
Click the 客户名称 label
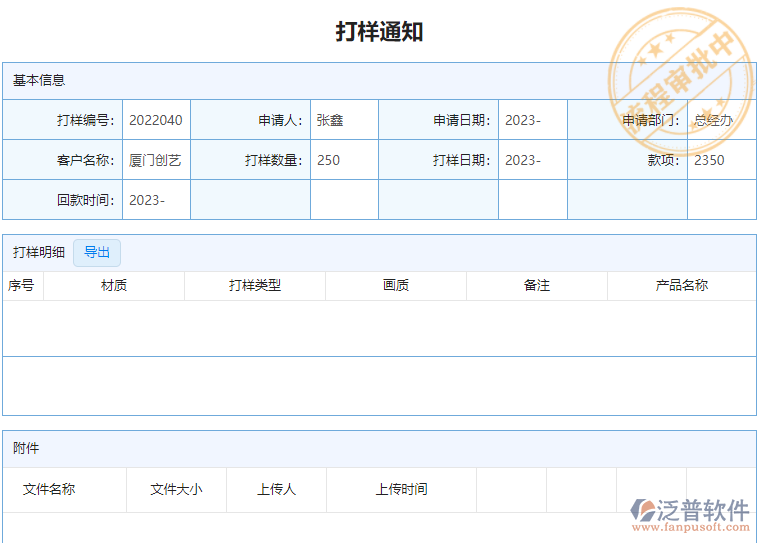(x=86, y=160)
